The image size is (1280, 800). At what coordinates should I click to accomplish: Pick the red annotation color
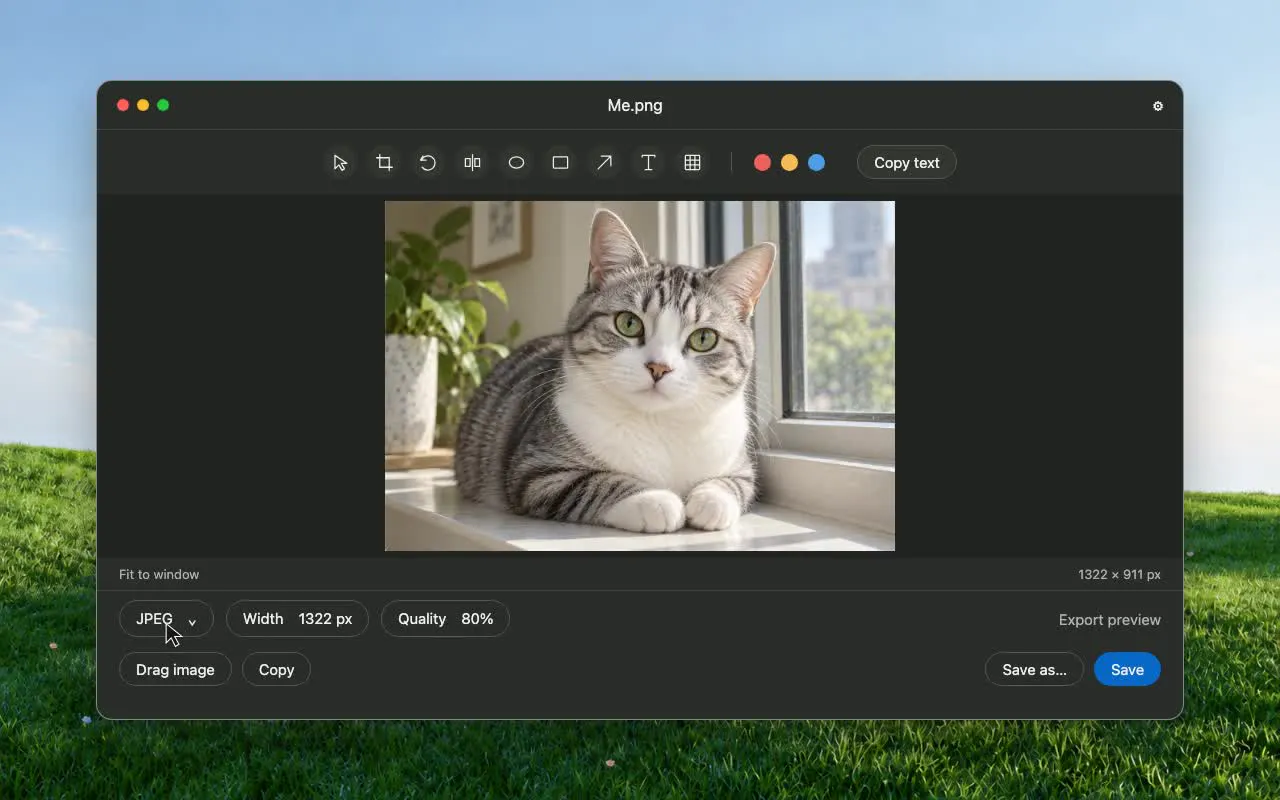coord(762,163)
